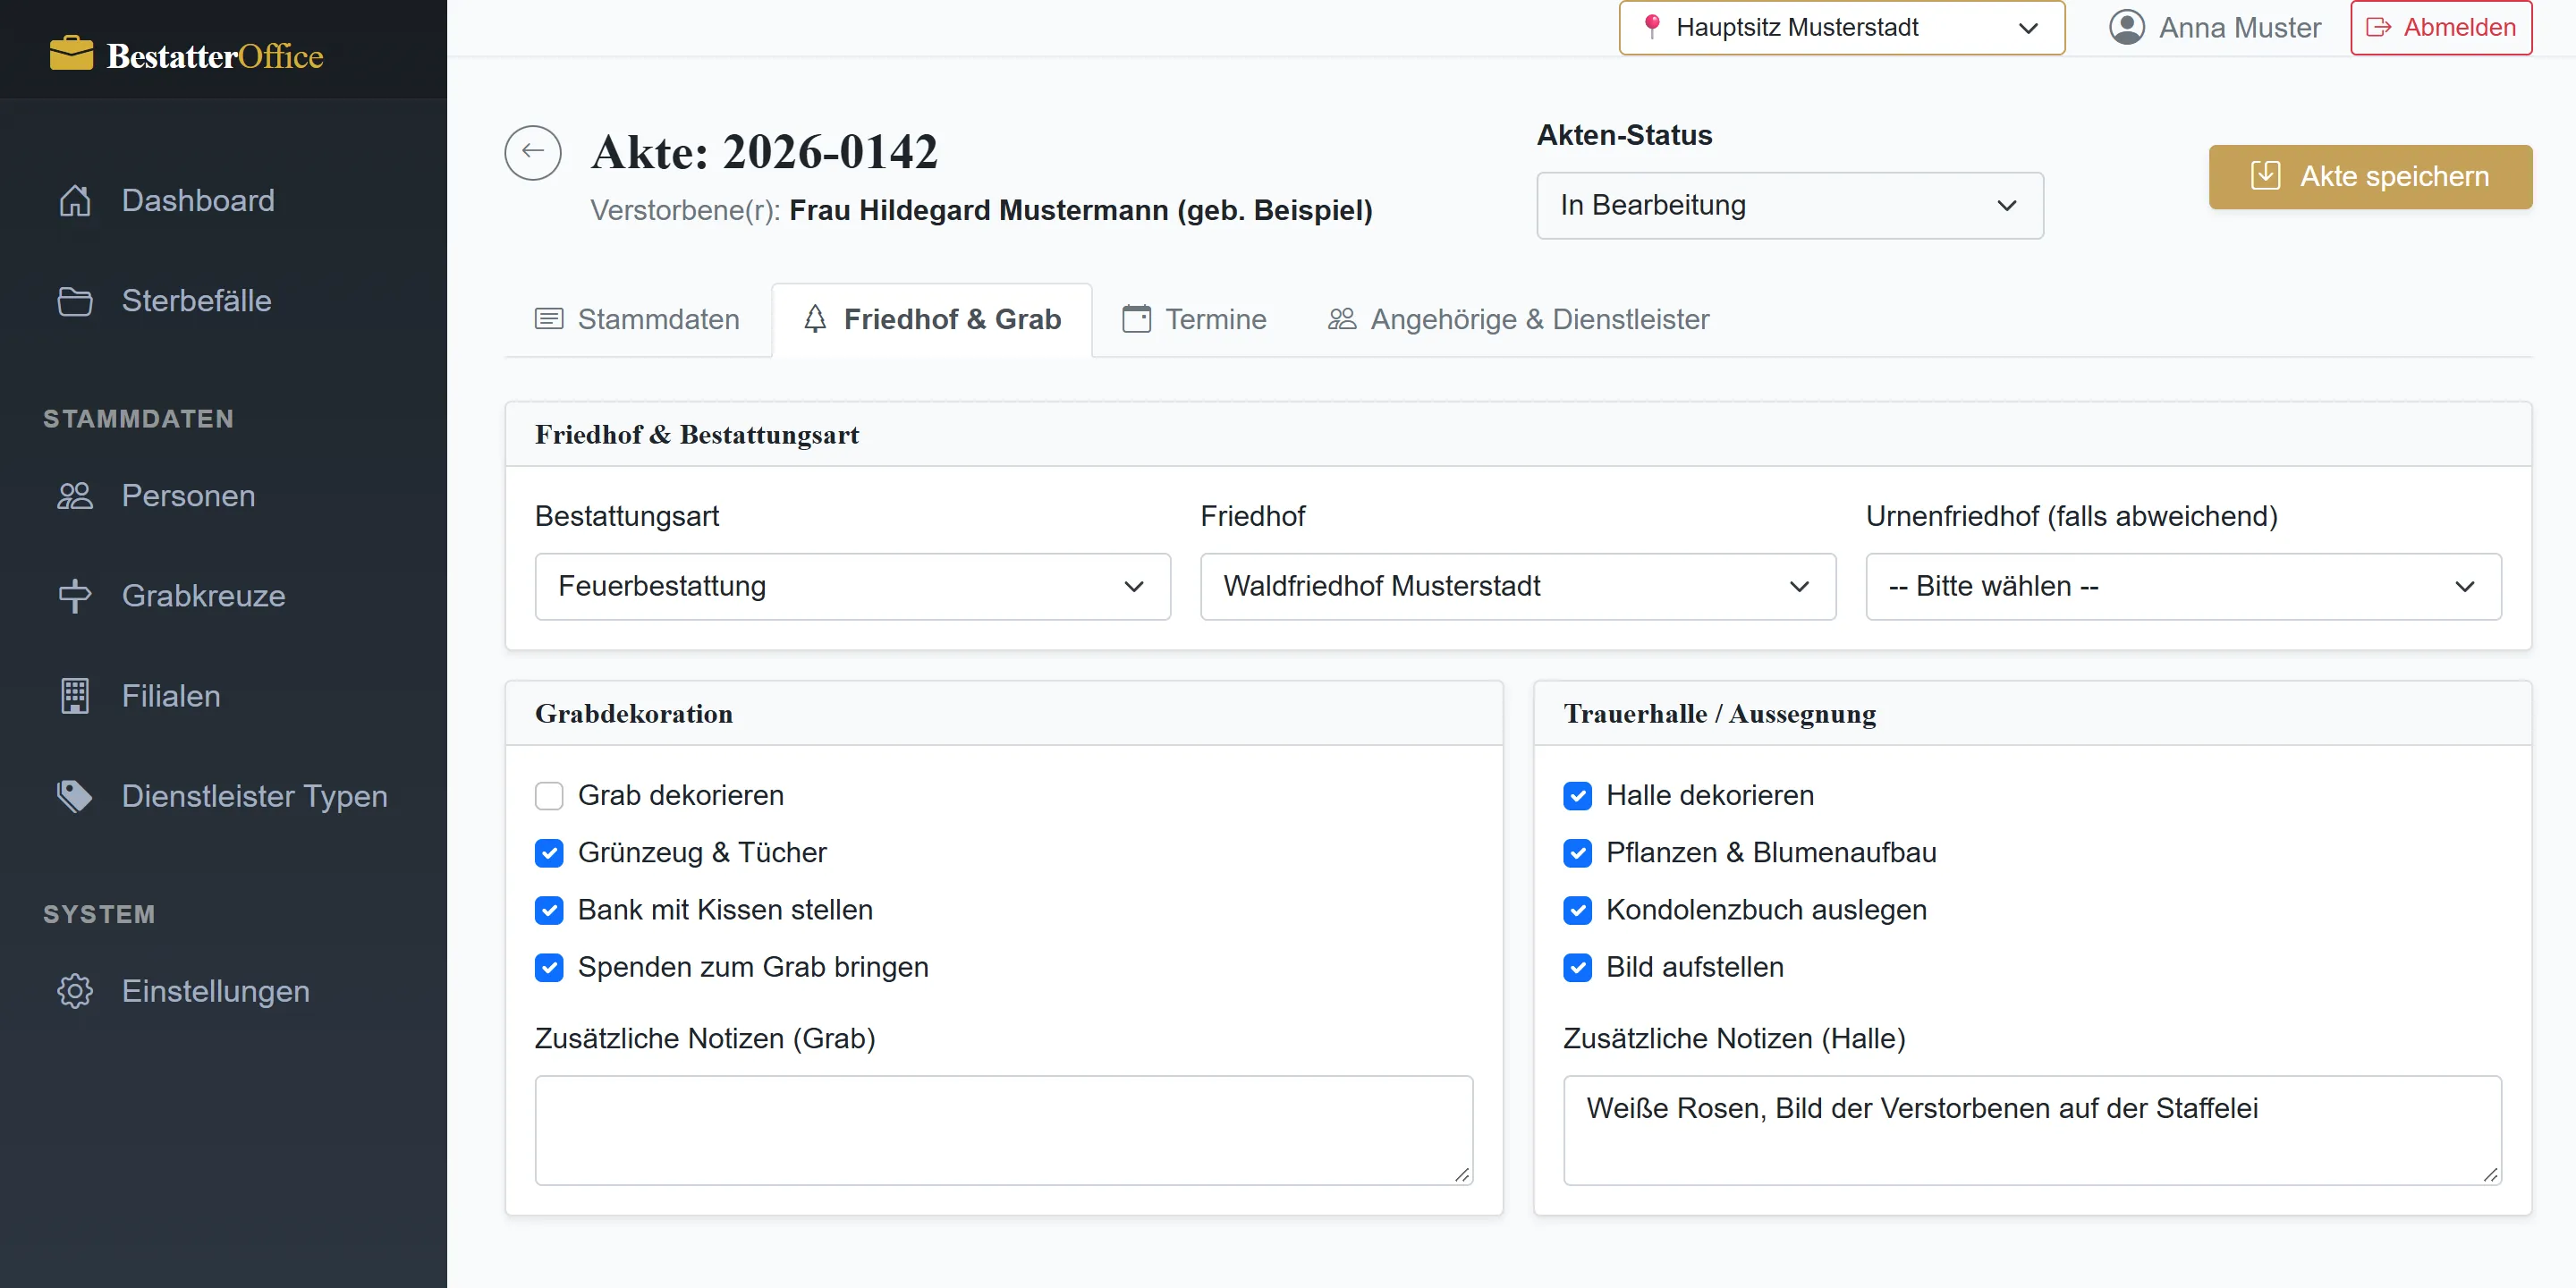Toggle Pflanzen & Blumenaufbau checkbox
The height and width of the screenshot is (1288, 2576).
(x=1578, y=853)
